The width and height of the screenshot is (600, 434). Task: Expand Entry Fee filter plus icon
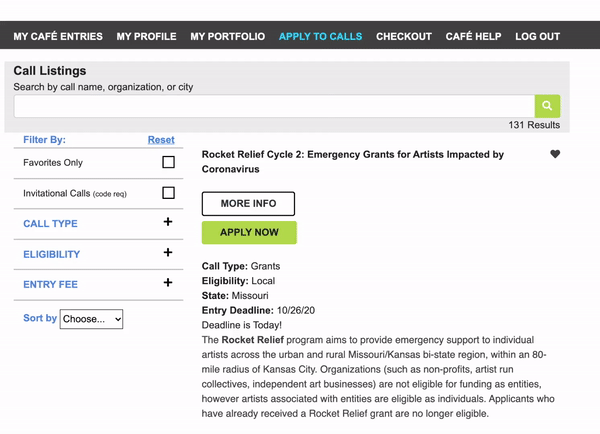tap(168, 283)
